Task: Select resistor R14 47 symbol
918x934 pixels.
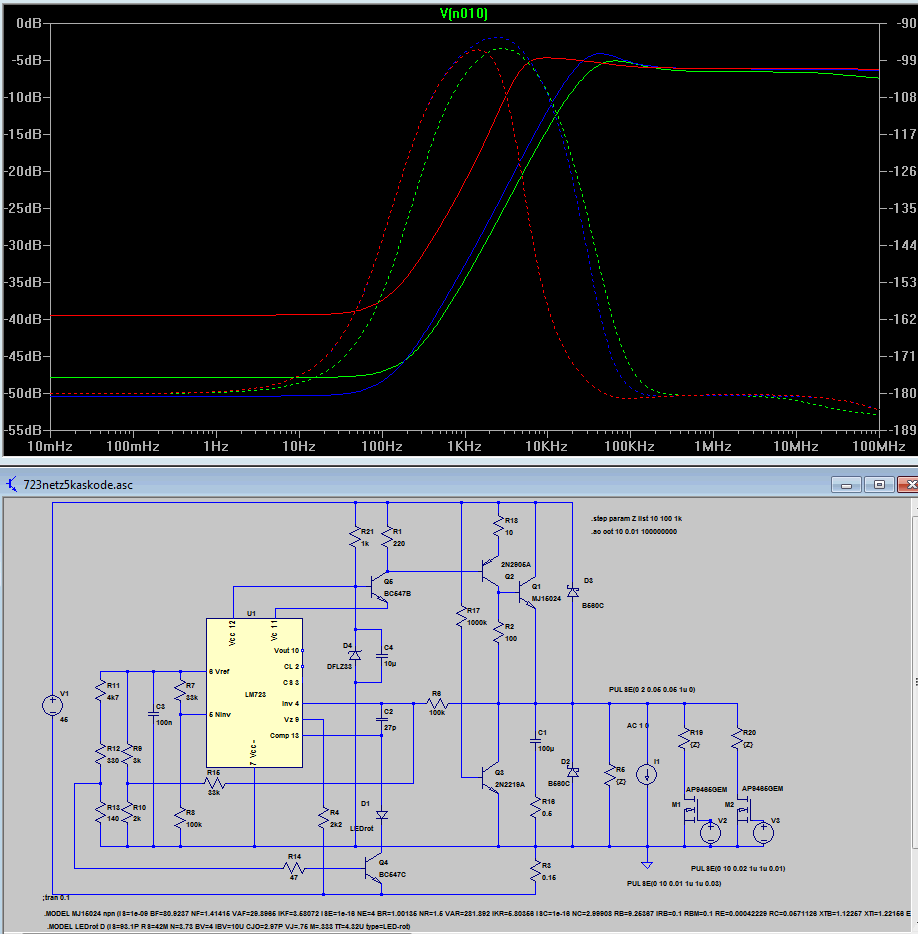Action: pos(294,868)
